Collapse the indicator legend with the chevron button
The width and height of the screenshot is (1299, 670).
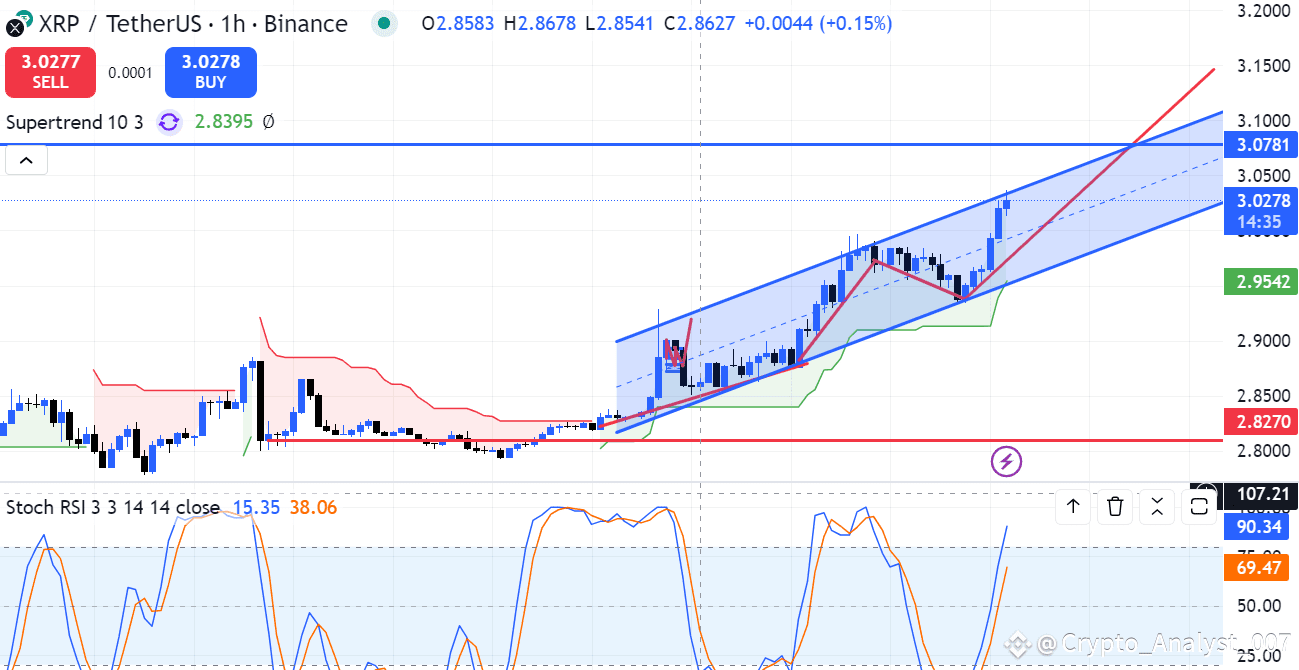click(x=26, y=160)
